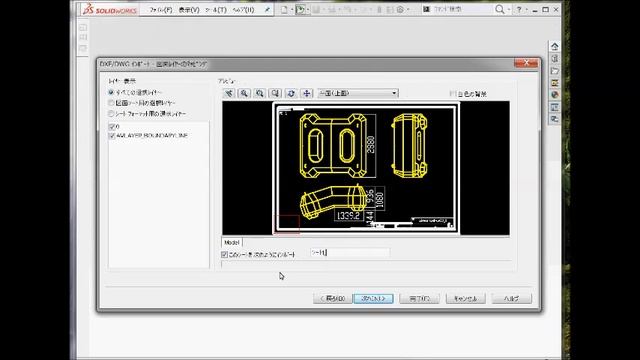
Task: Open the SolidWorks Resources home task pane icon
Action: click(x=554, y=47)
